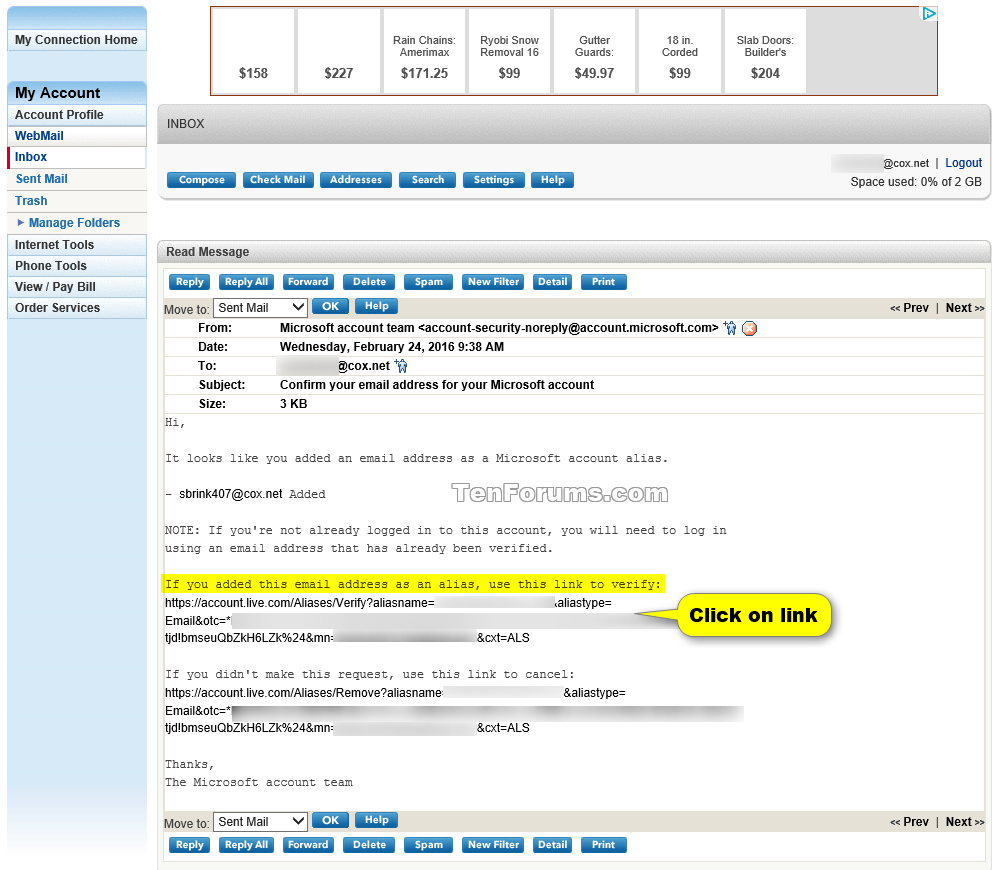Open the Inbox folder in sidebar
Image resolution: width=1001 pixels, height=870 pixels.
tap(77, 157)
